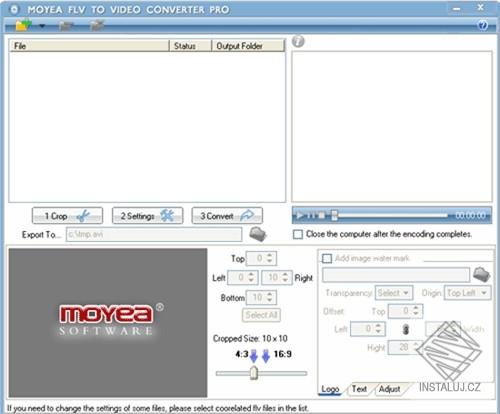Open the add FLV files folder icon
The height and width of the screenshot is (414, 500).
point(23,25)
